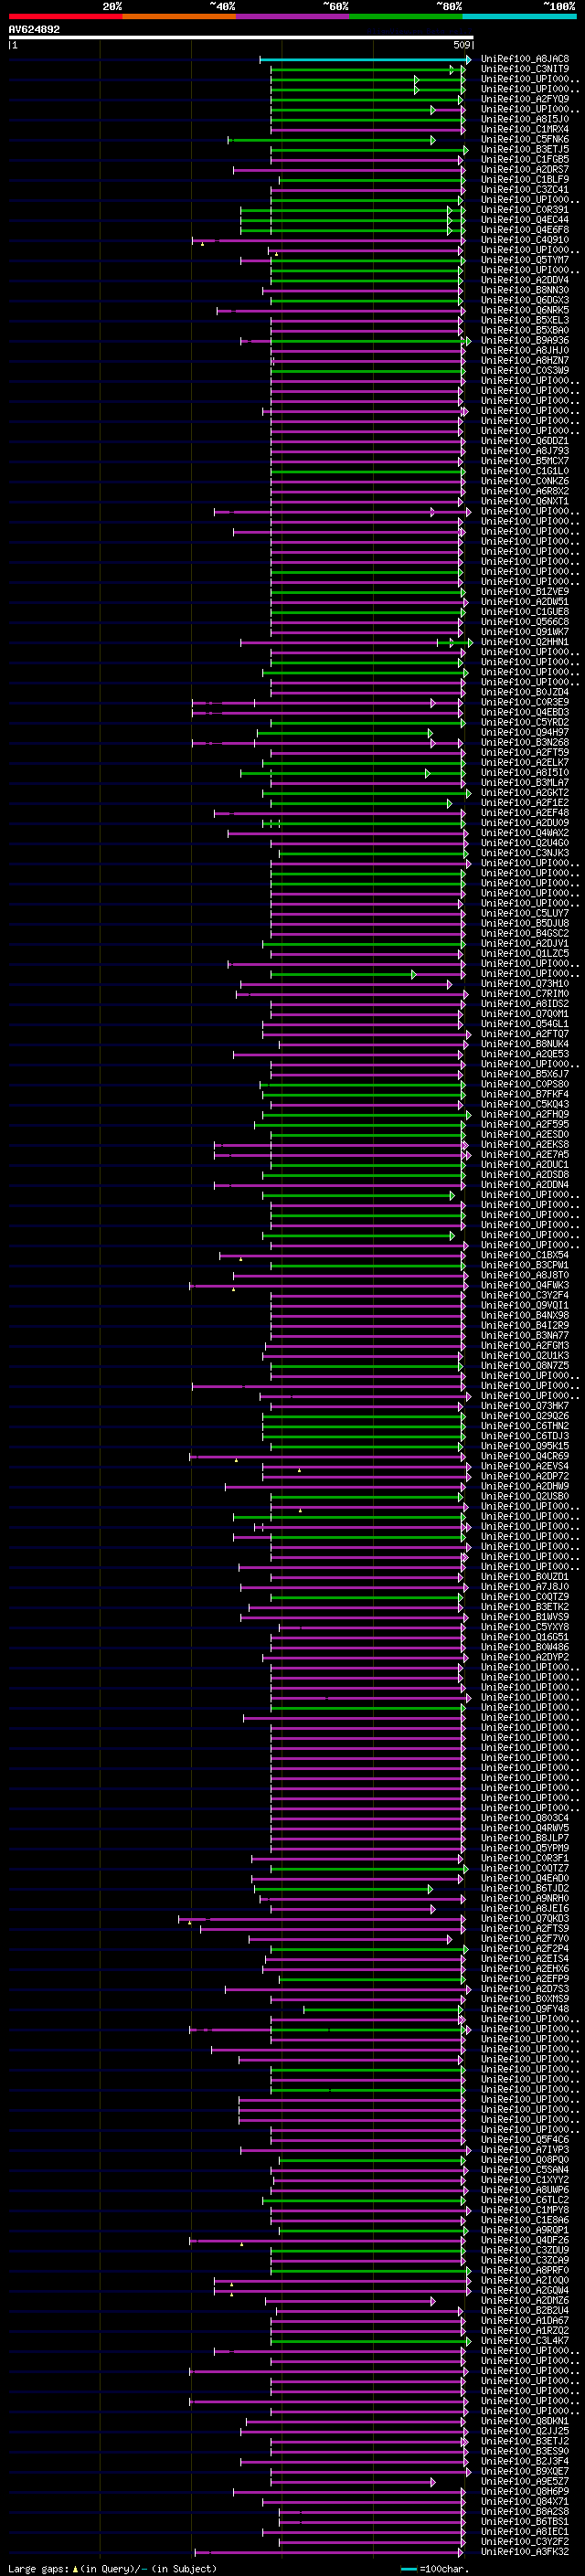Click the purple ~60% identity legend segment
Screen dimensions: 585x2576
click(x=293, y=16)
